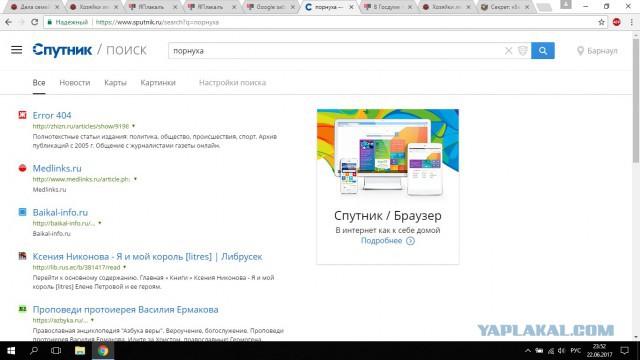The image size is (640, 360).
Task: Select the Все tab
Action: [x=39, y=82]
